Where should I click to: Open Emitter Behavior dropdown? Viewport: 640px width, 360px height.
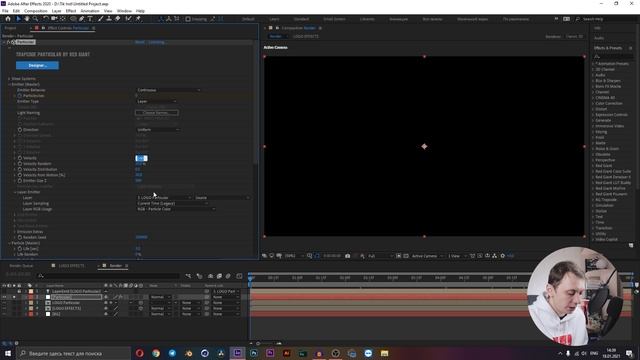(x=168, y=90)
